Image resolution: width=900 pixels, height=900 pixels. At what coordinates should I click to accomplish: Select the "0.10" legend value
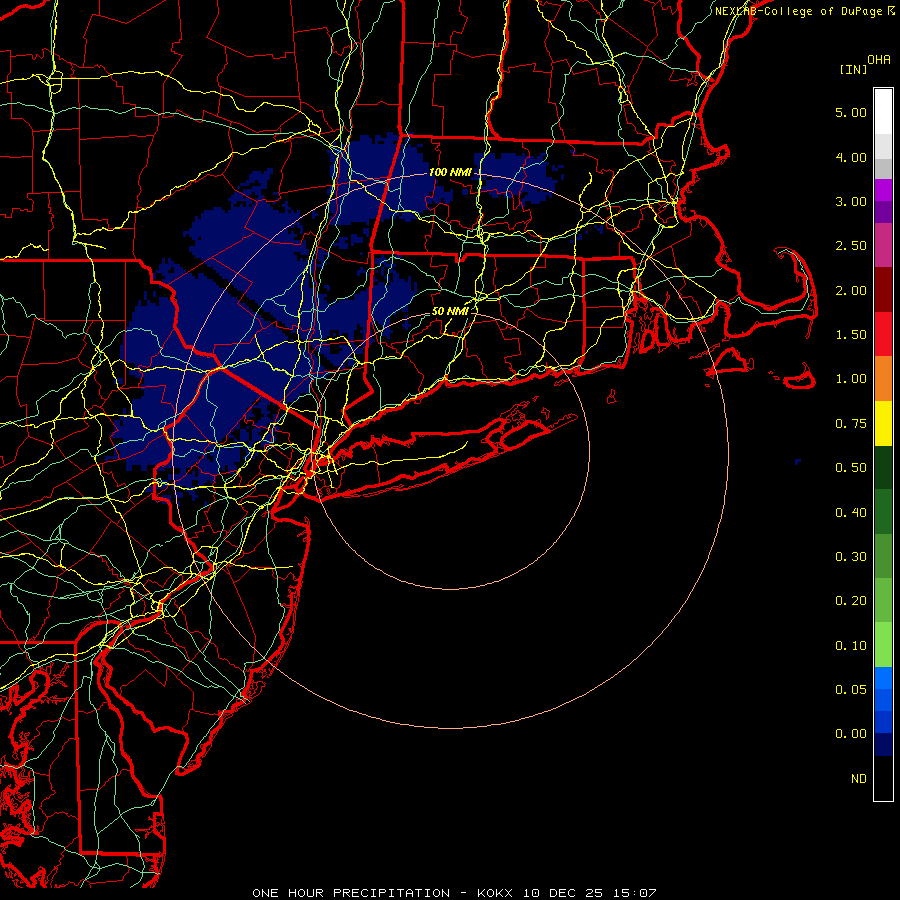tap(851, 646)
